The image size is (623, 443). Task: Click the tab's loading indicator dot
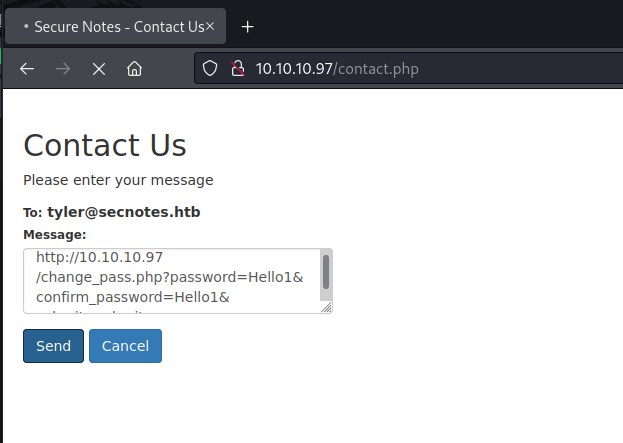(26, 27)
